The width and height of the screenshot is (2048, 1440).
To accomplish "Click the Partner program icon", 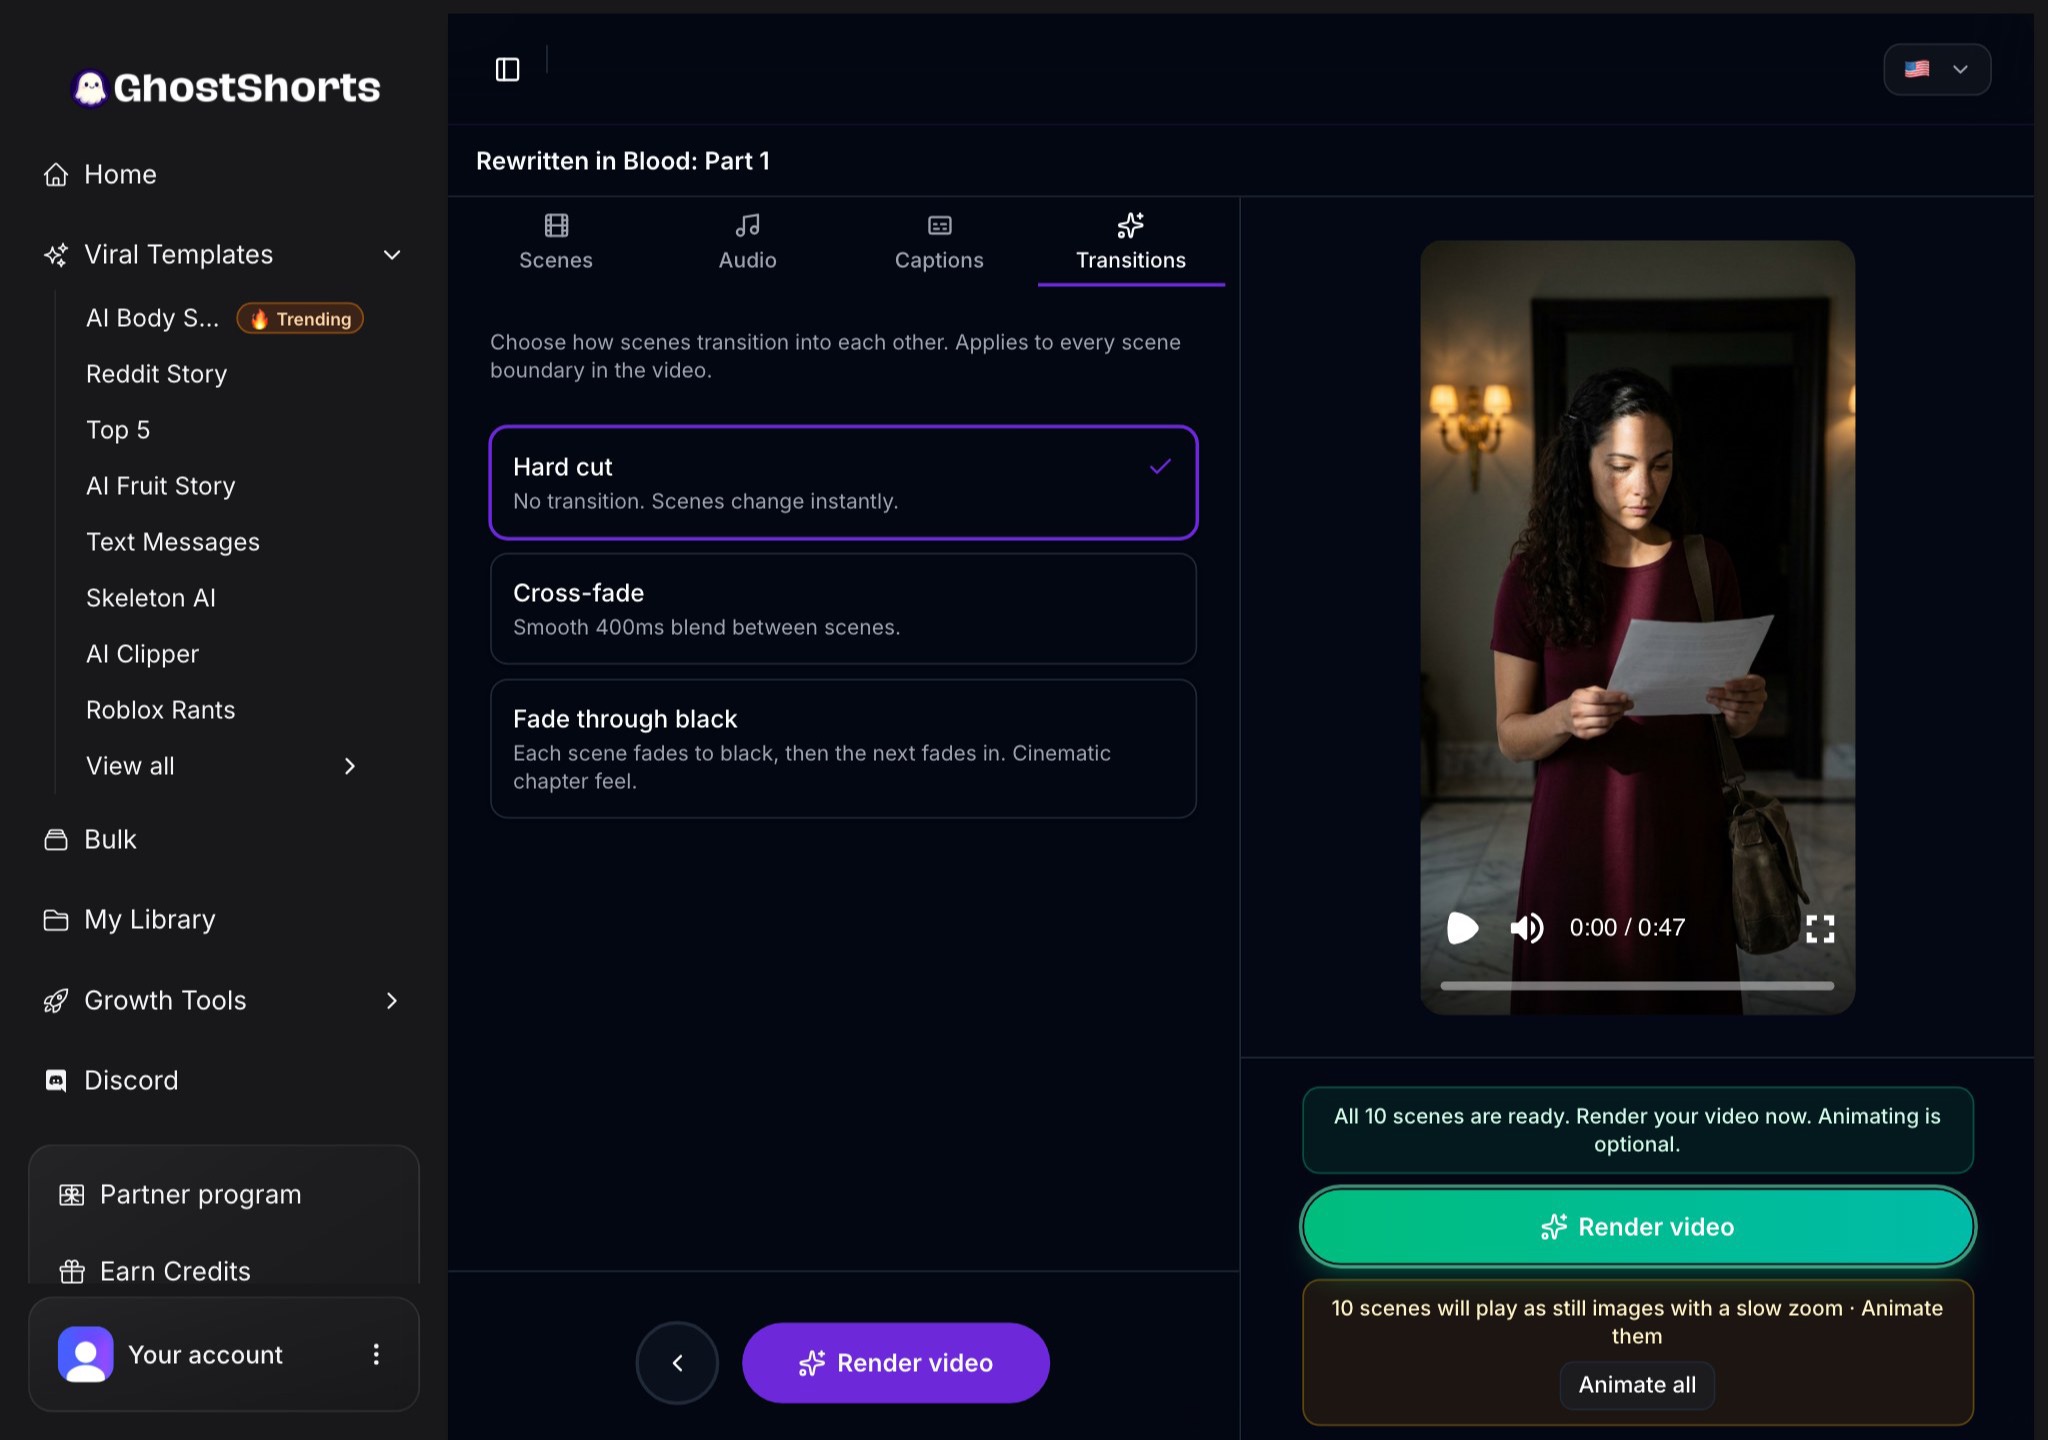I will (72, 1195).
